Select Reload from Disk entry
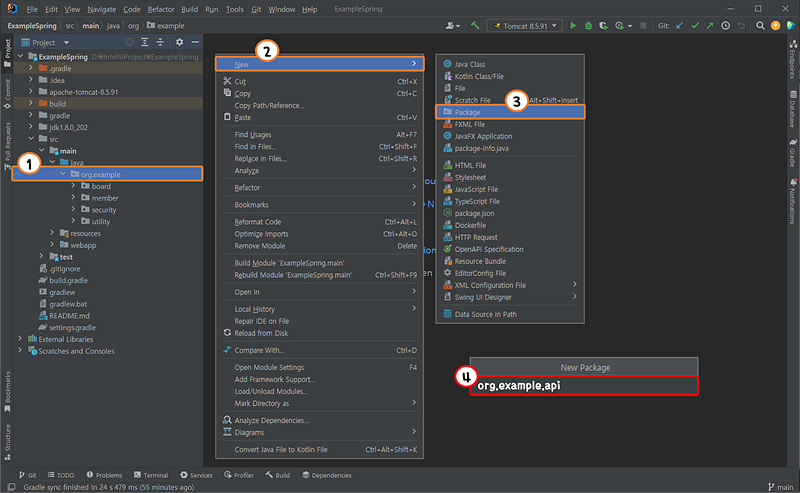Image resolution: width=800 pixels, height=493 pixels. tap(319, 333)
